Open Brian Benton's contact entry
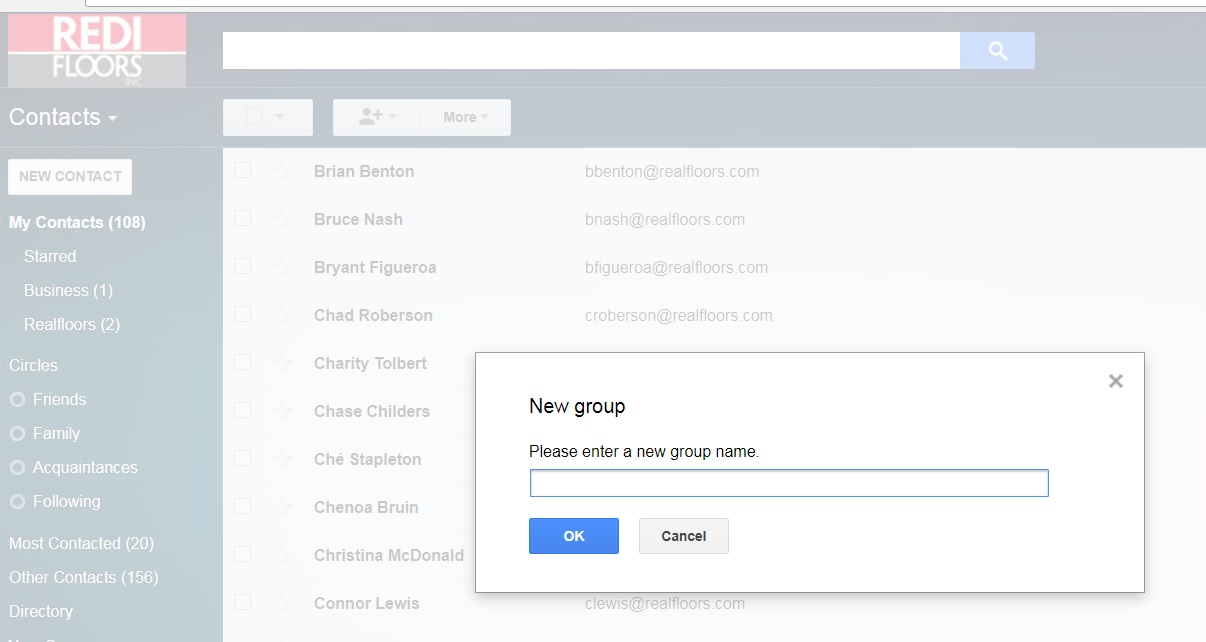1206x642 pixels. 364,171
